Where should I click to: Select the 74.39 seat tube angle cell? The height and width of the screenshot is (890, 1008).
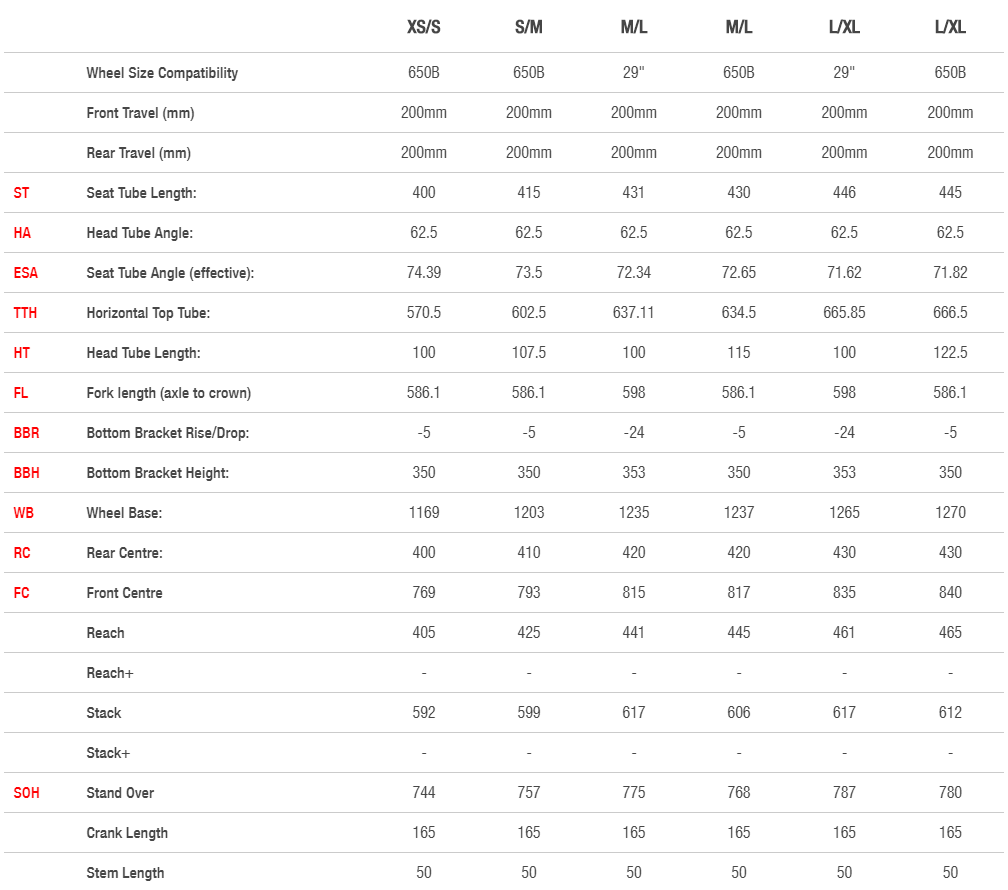[424, 273]
